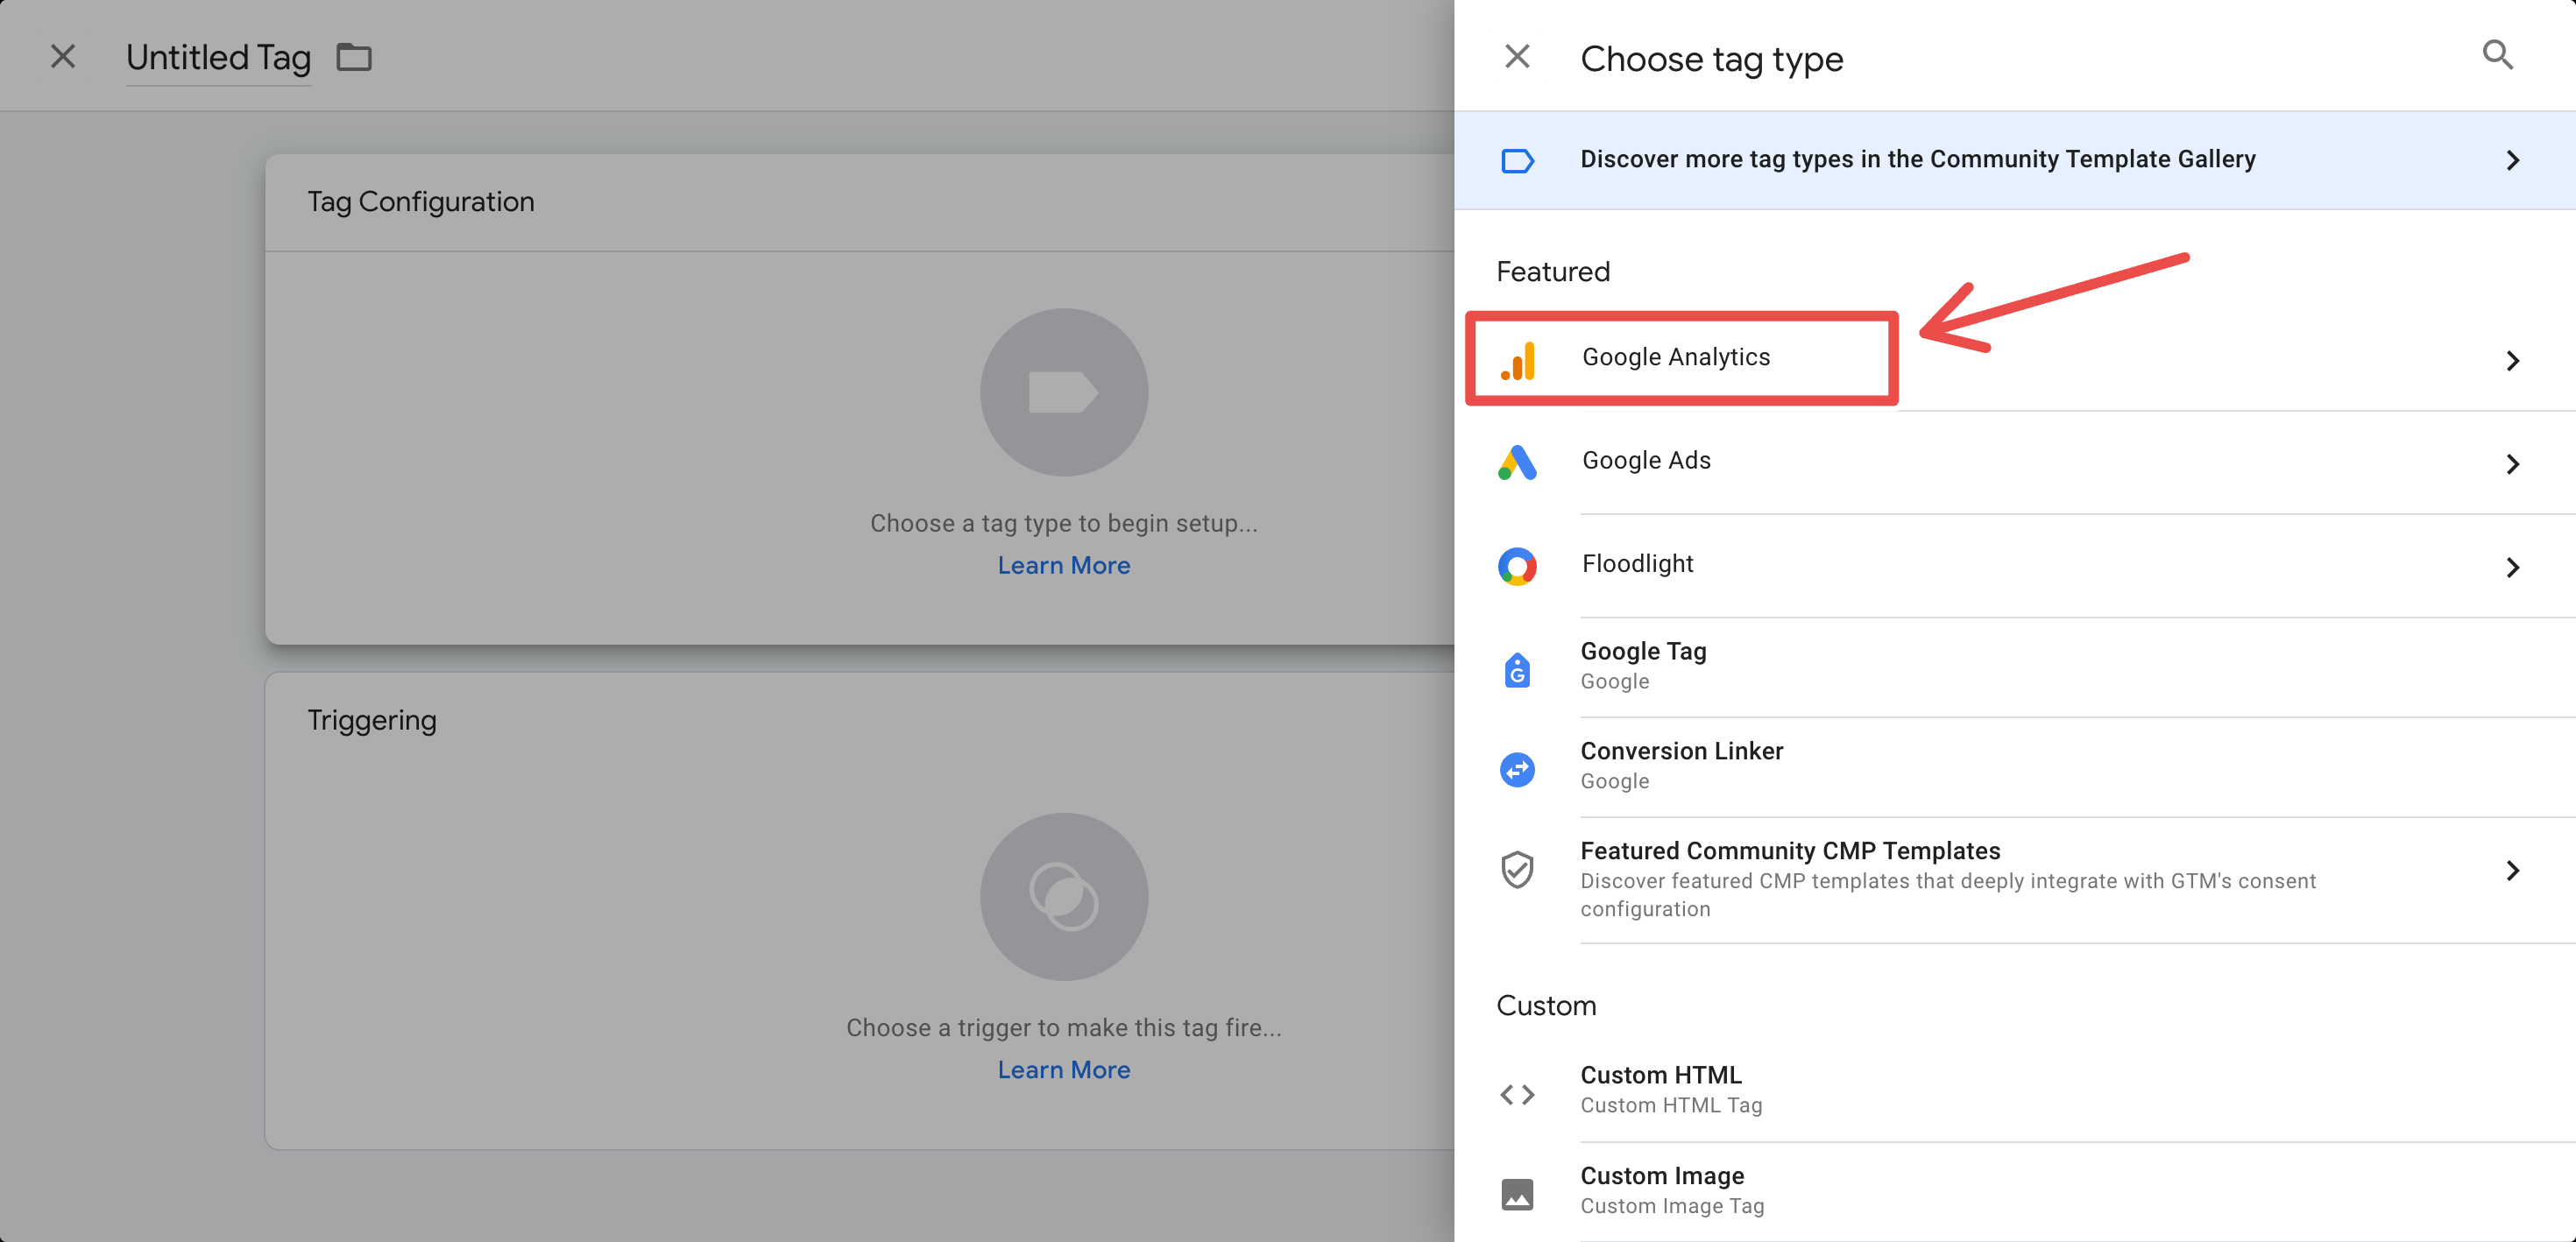Choose Google Ads tag type

(2015, 462)
